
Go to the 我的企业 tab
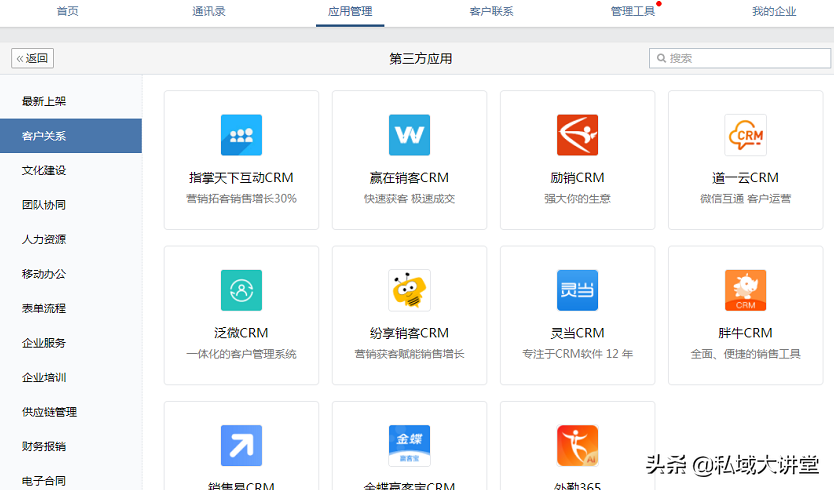pyautogui.click(x=774, y=11)
